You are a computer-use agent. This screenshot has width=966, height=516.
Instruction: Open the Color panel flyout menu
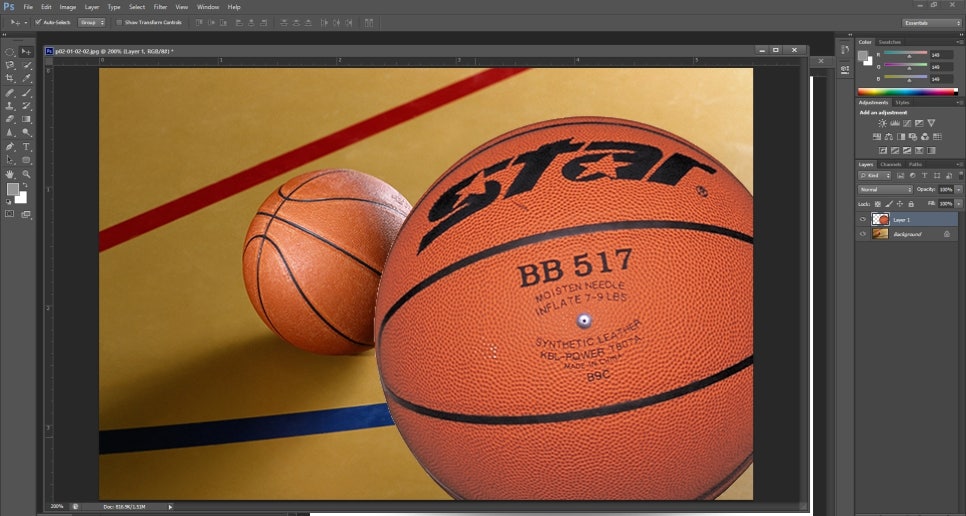(x=959, y=42)
